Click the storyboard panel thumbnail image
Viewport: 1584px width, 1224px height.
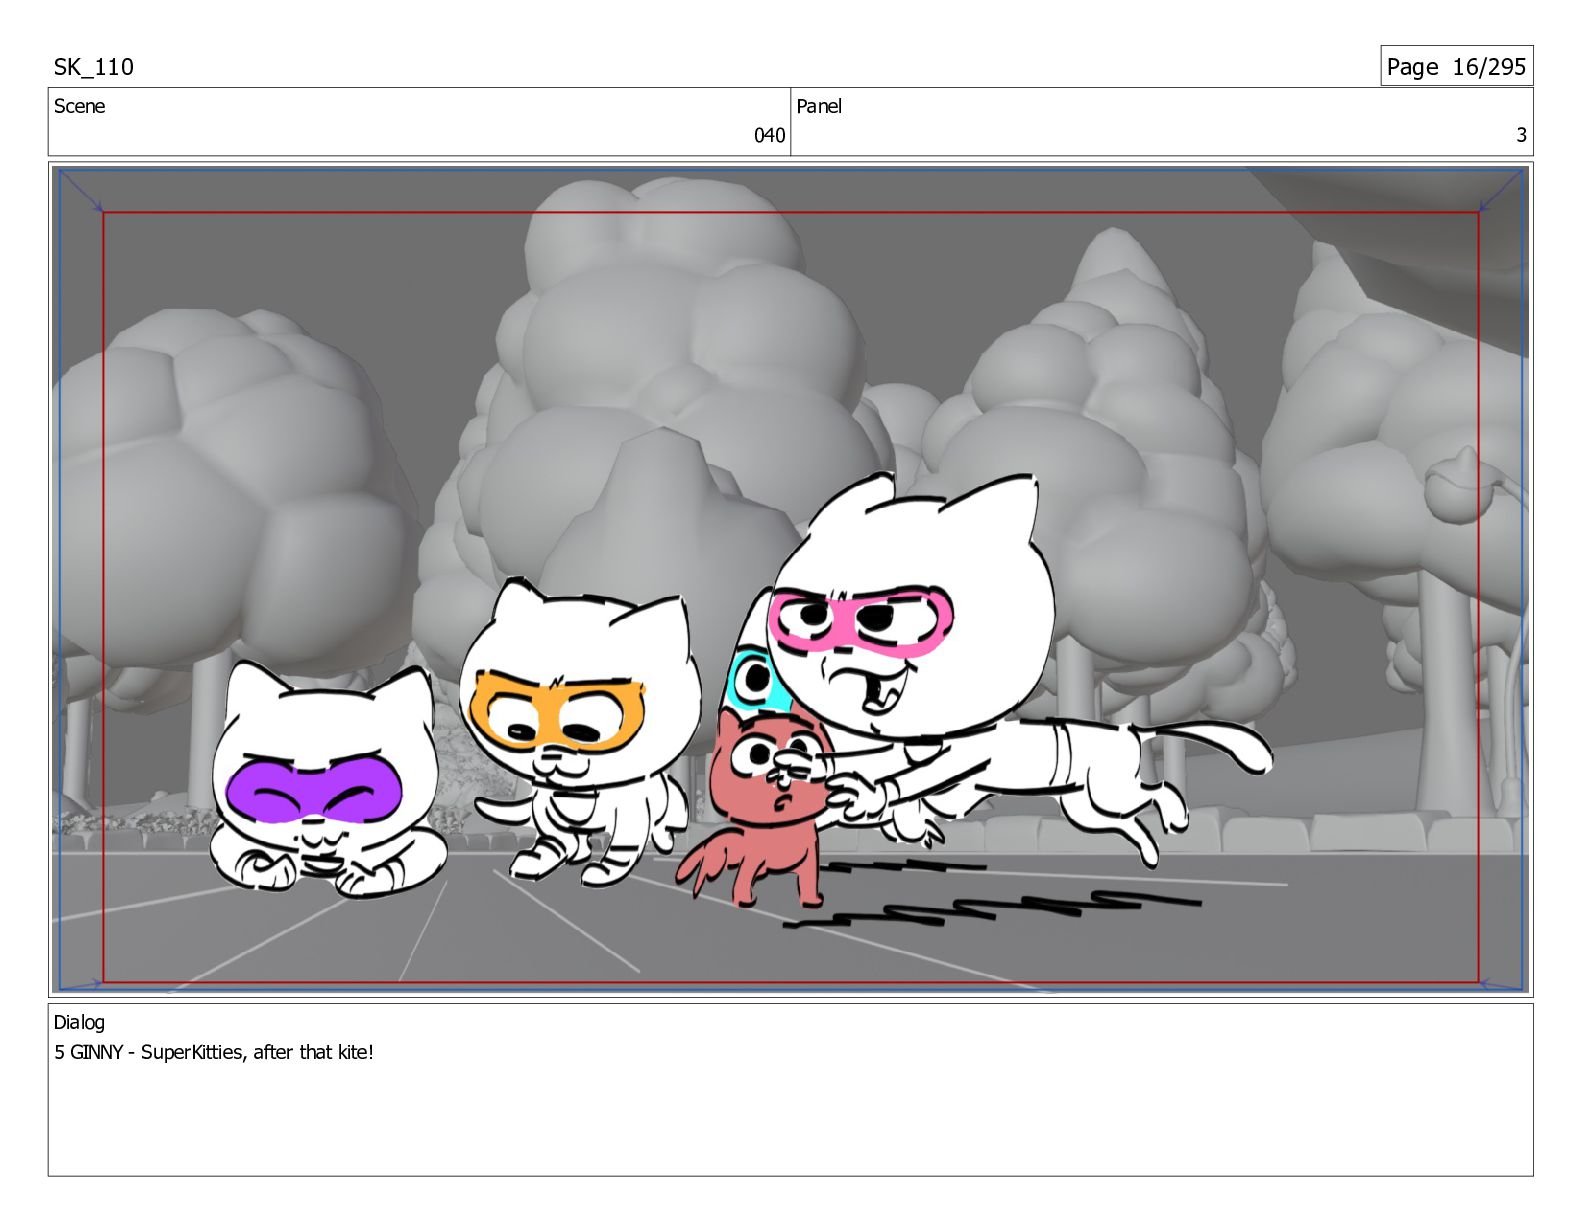[x=790, y=579]
